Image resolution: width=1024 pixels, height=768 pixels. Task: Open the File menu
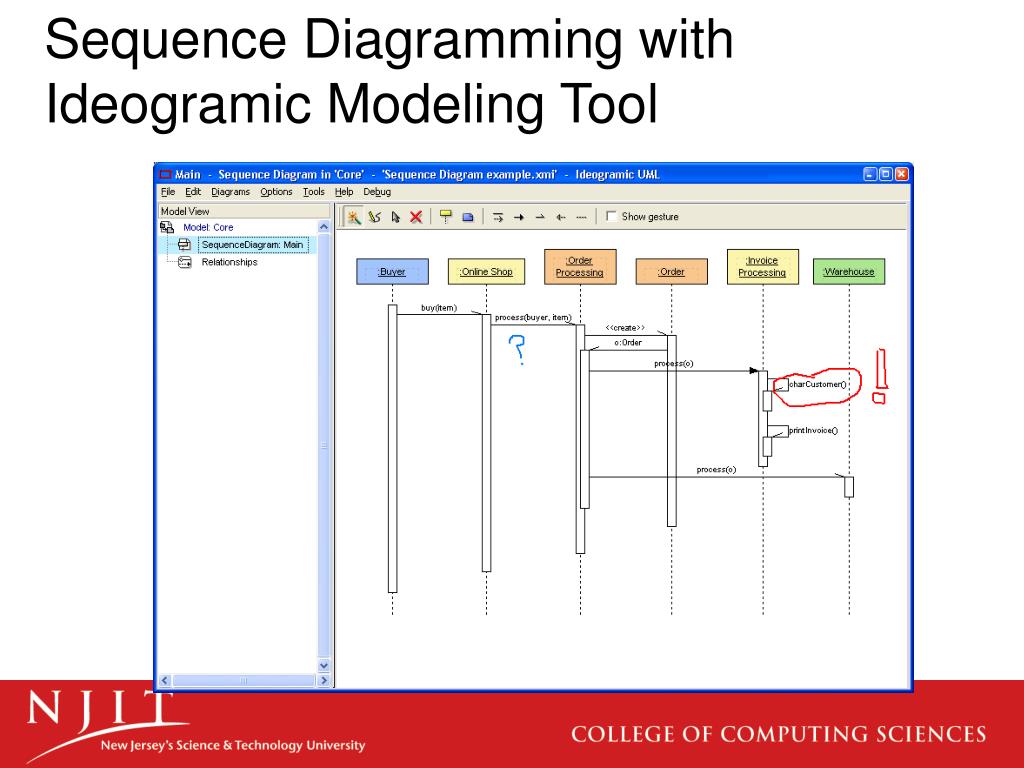click(168, 192)
